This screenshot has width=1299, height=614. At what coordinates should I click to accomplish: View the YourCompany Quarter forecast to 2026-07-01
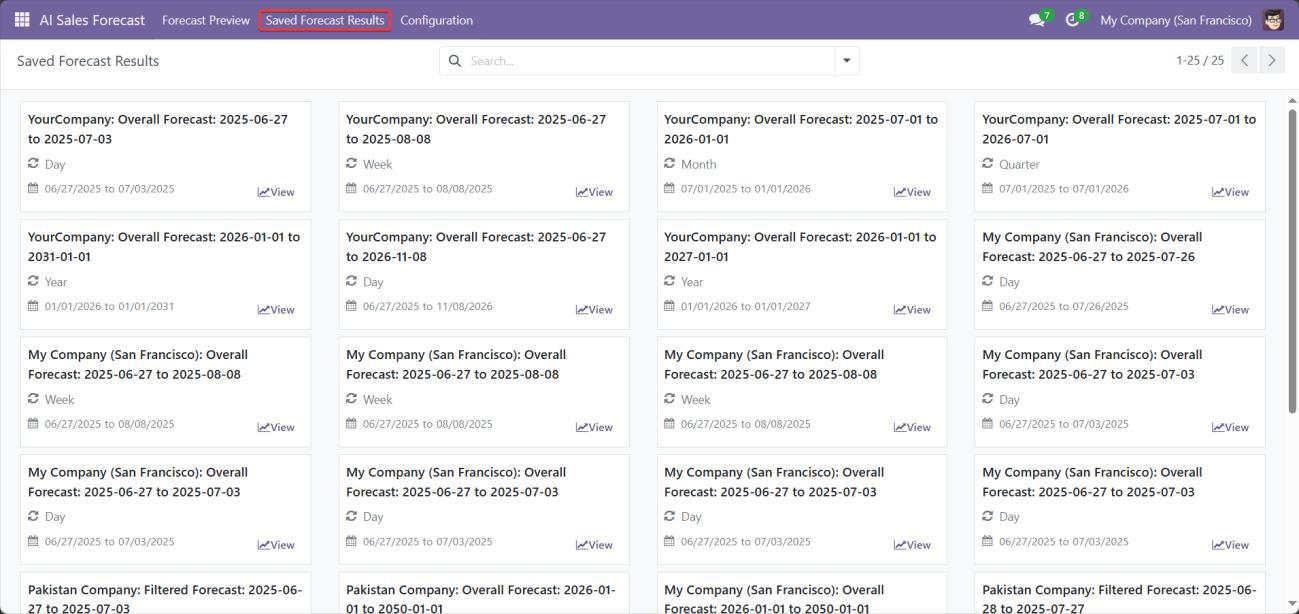(1230, 192)
